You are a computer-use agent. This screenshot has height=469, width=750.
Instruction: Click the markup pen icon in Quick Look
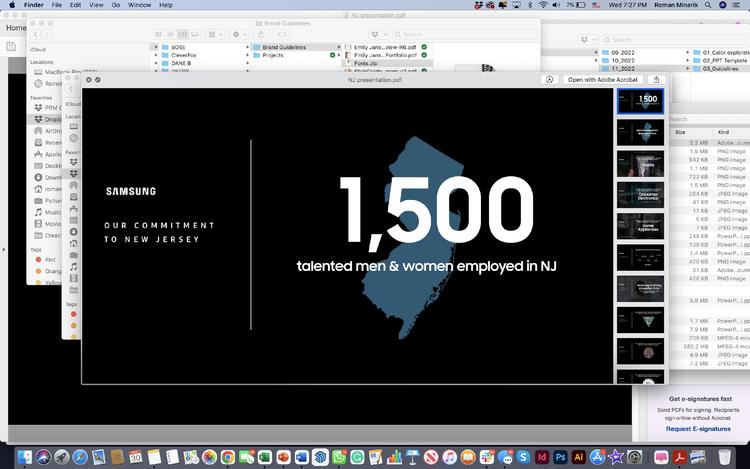pos(549,79)
